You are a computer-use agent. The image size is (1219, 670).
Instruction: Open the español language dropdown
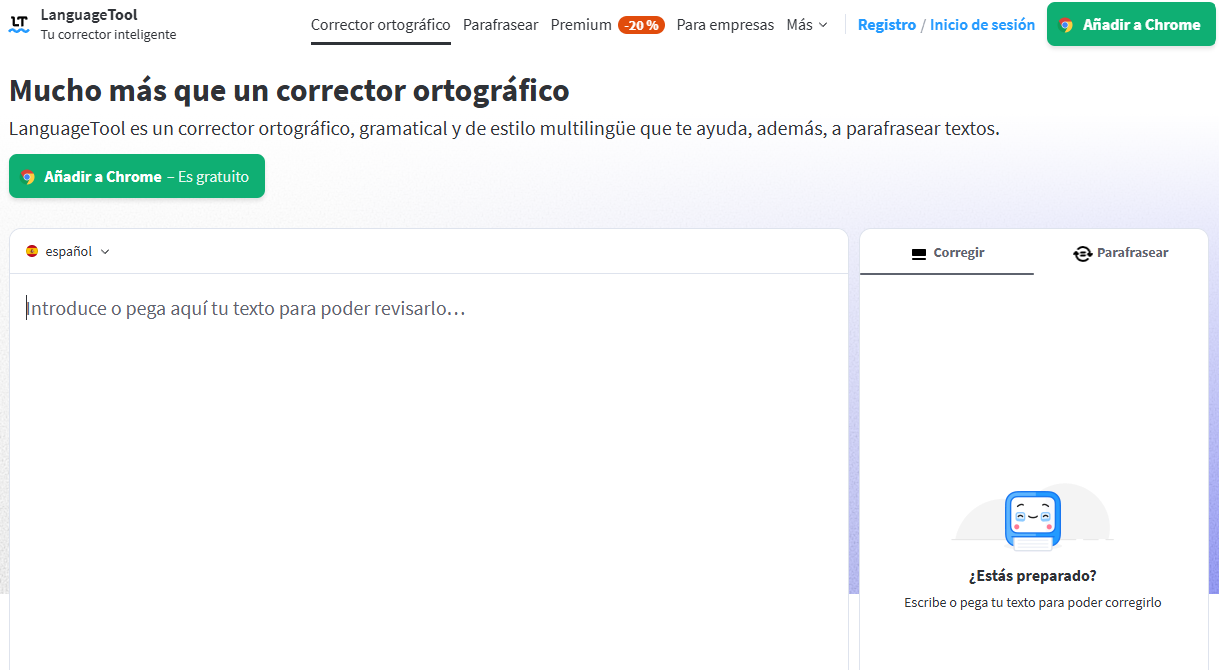click(68, 252)
